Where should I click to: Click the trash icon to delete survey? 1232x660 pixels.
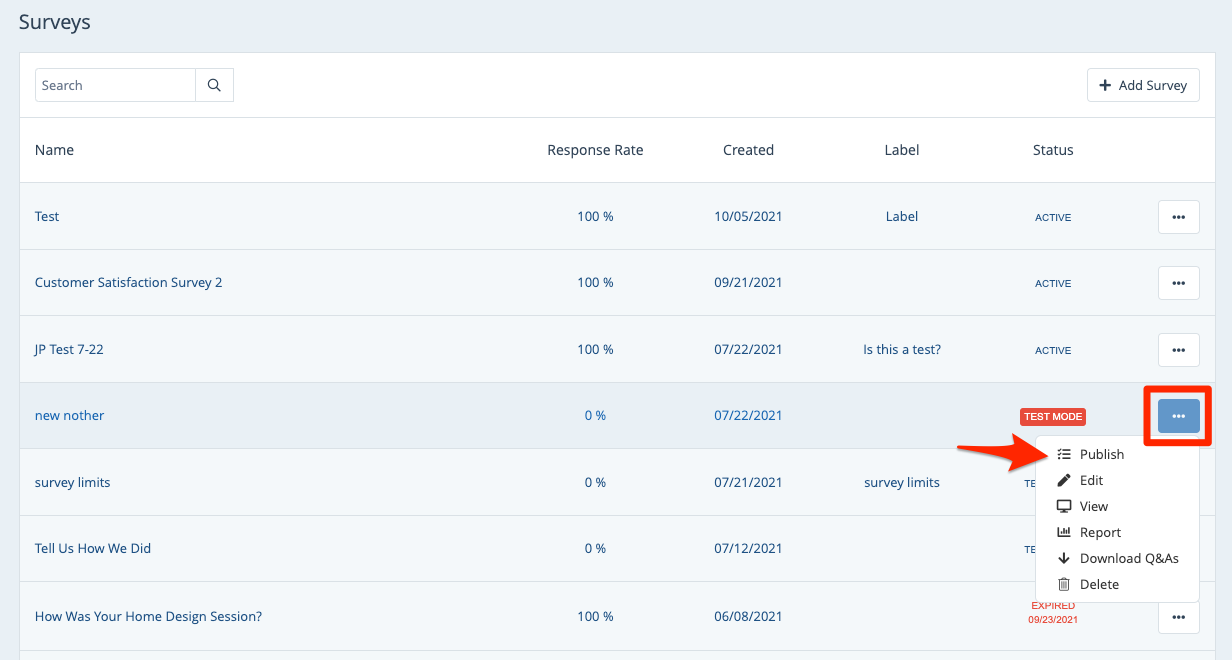coord(1064,584)
